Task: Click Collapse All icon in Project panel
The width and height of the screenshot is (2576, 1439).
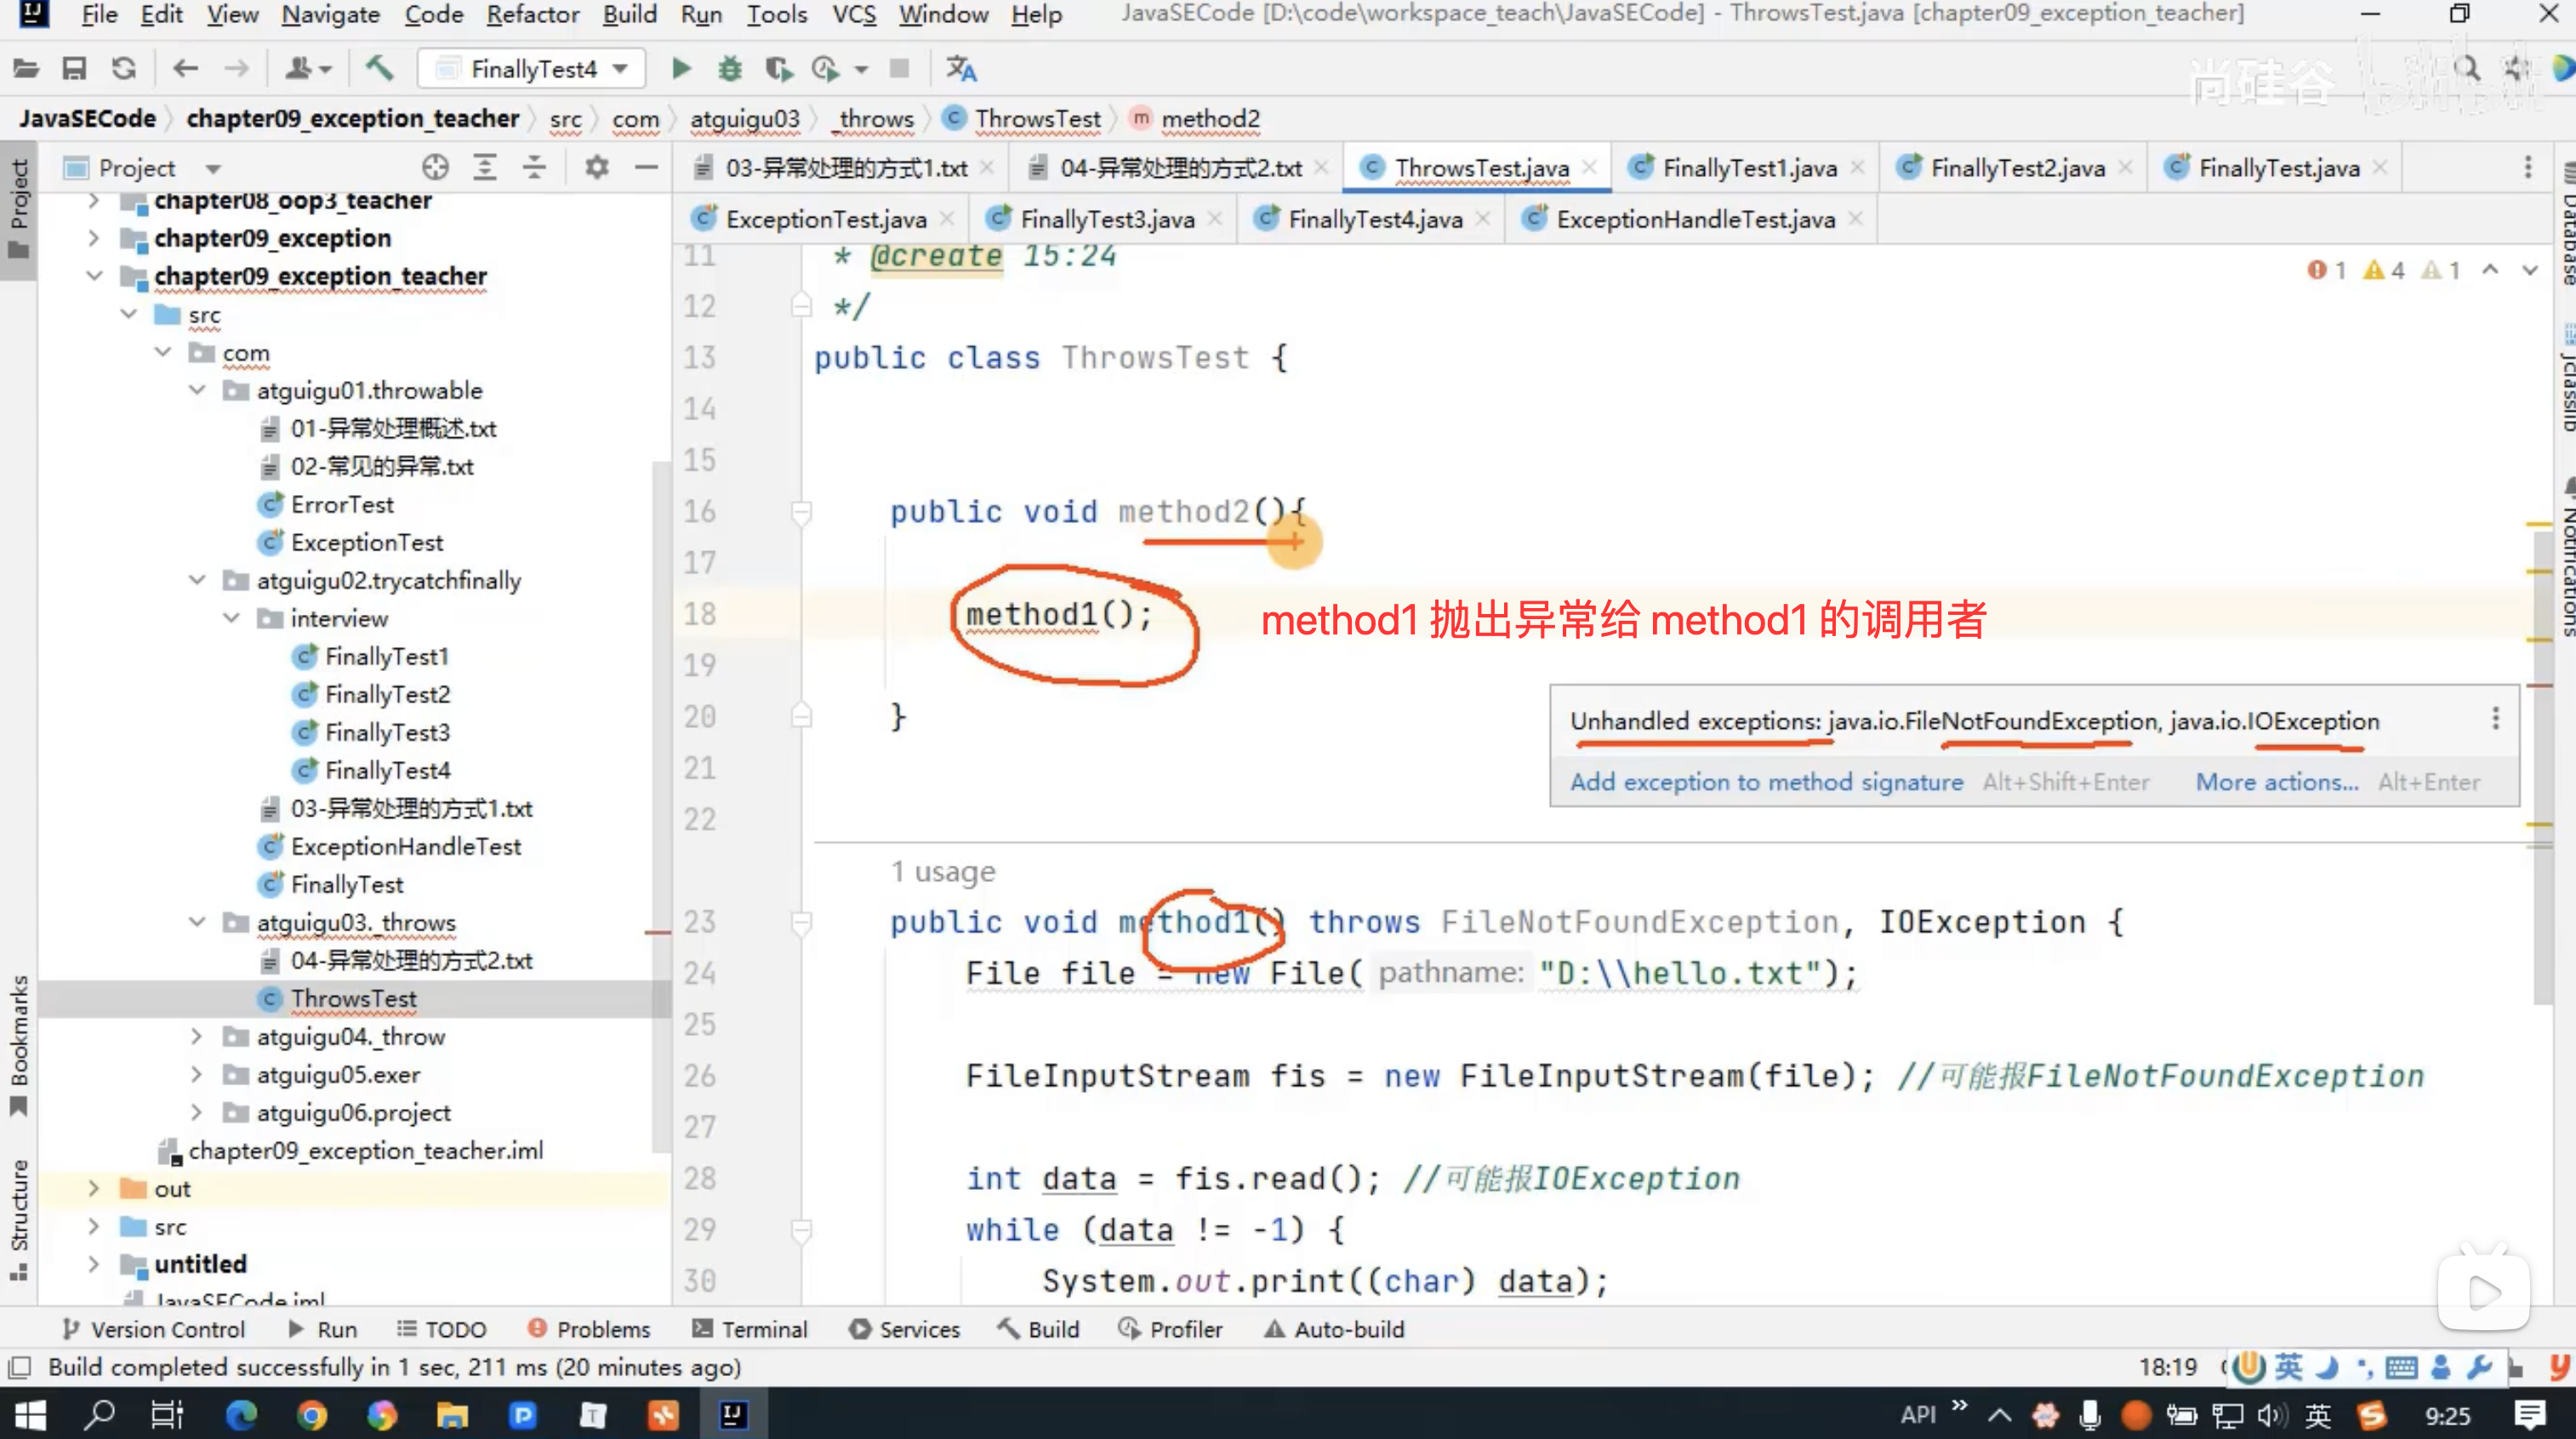Action: [534, 167]
